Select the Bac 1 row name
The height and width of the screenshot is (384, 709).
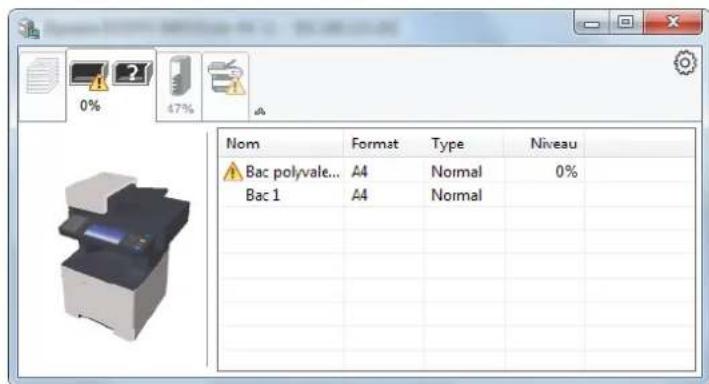pyautogui.click(x=263, y=195)
